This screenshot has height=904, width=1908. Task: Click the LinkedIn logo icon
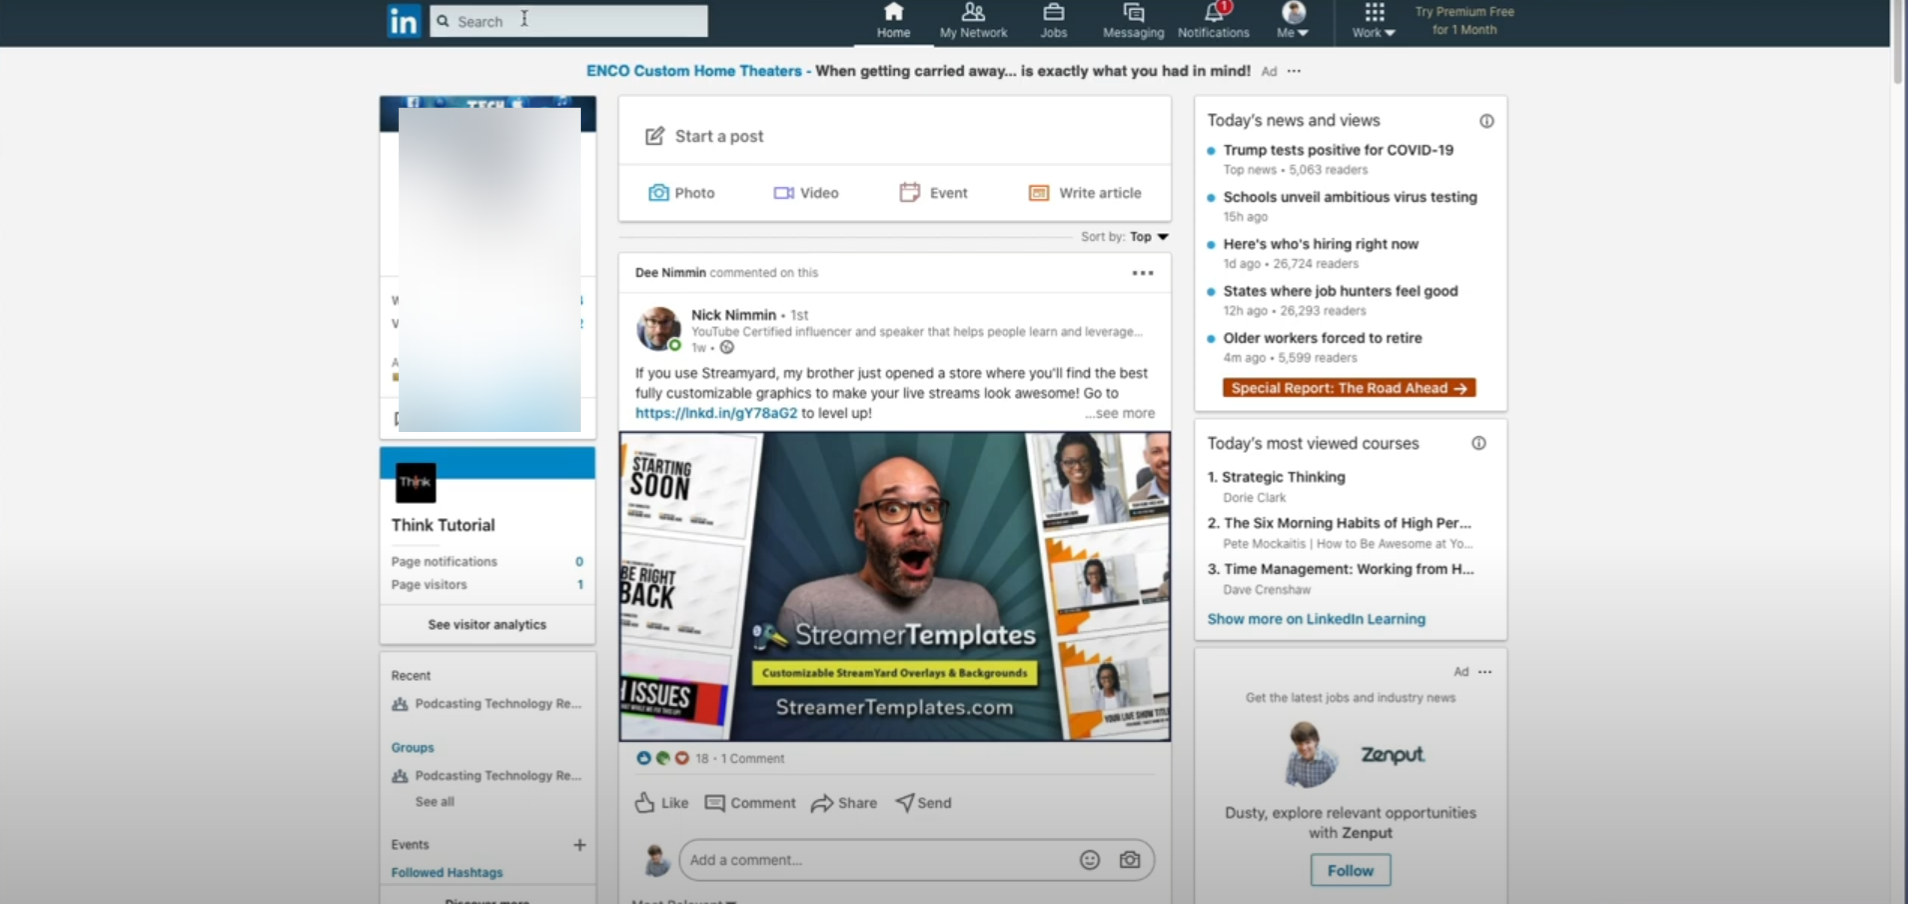click(404, 21)
